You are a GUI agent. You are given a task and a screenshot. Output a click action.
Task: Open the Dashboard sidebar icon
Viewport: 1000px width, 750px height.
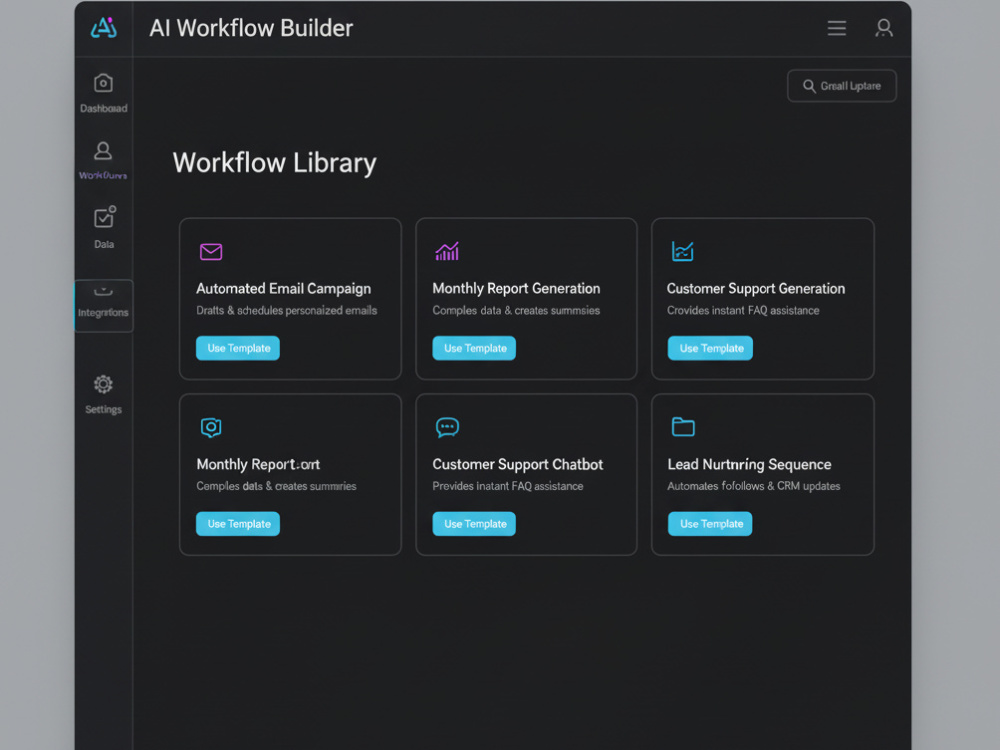click(x=103, y=83)
